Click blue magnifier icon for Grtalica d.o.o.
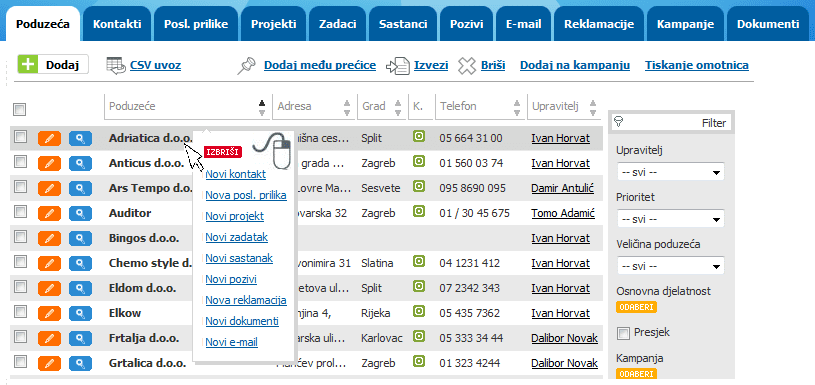 (80, 363)
